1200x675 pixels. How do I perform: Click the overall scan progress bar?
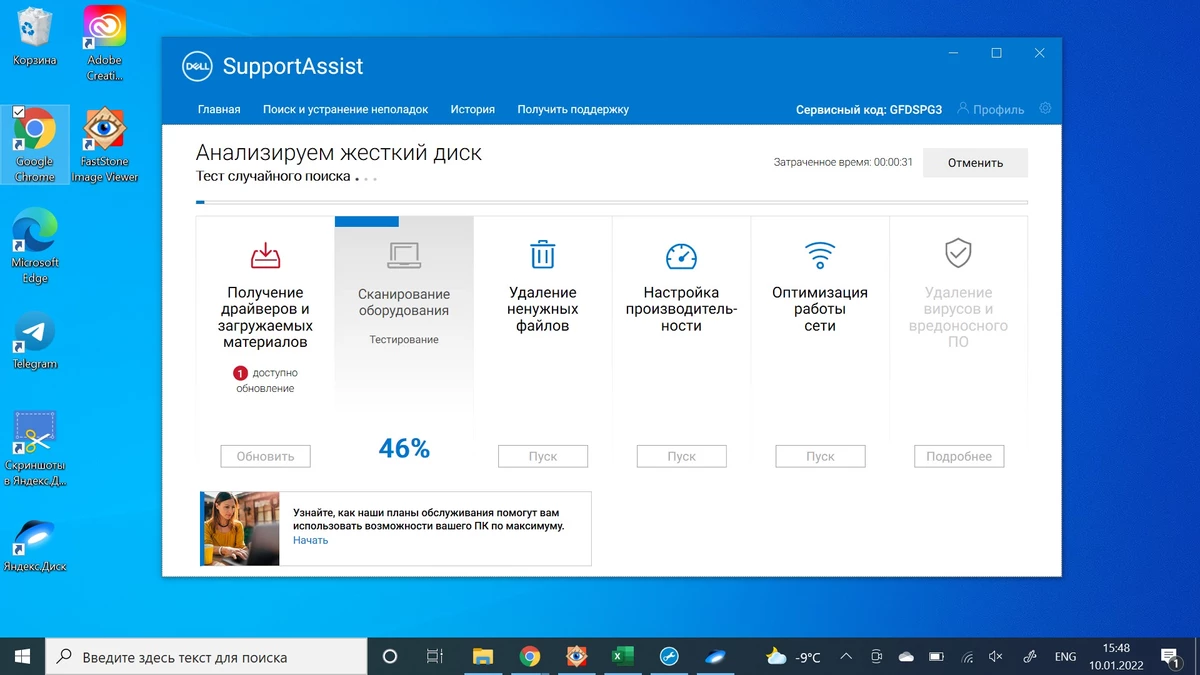(612, 202)
